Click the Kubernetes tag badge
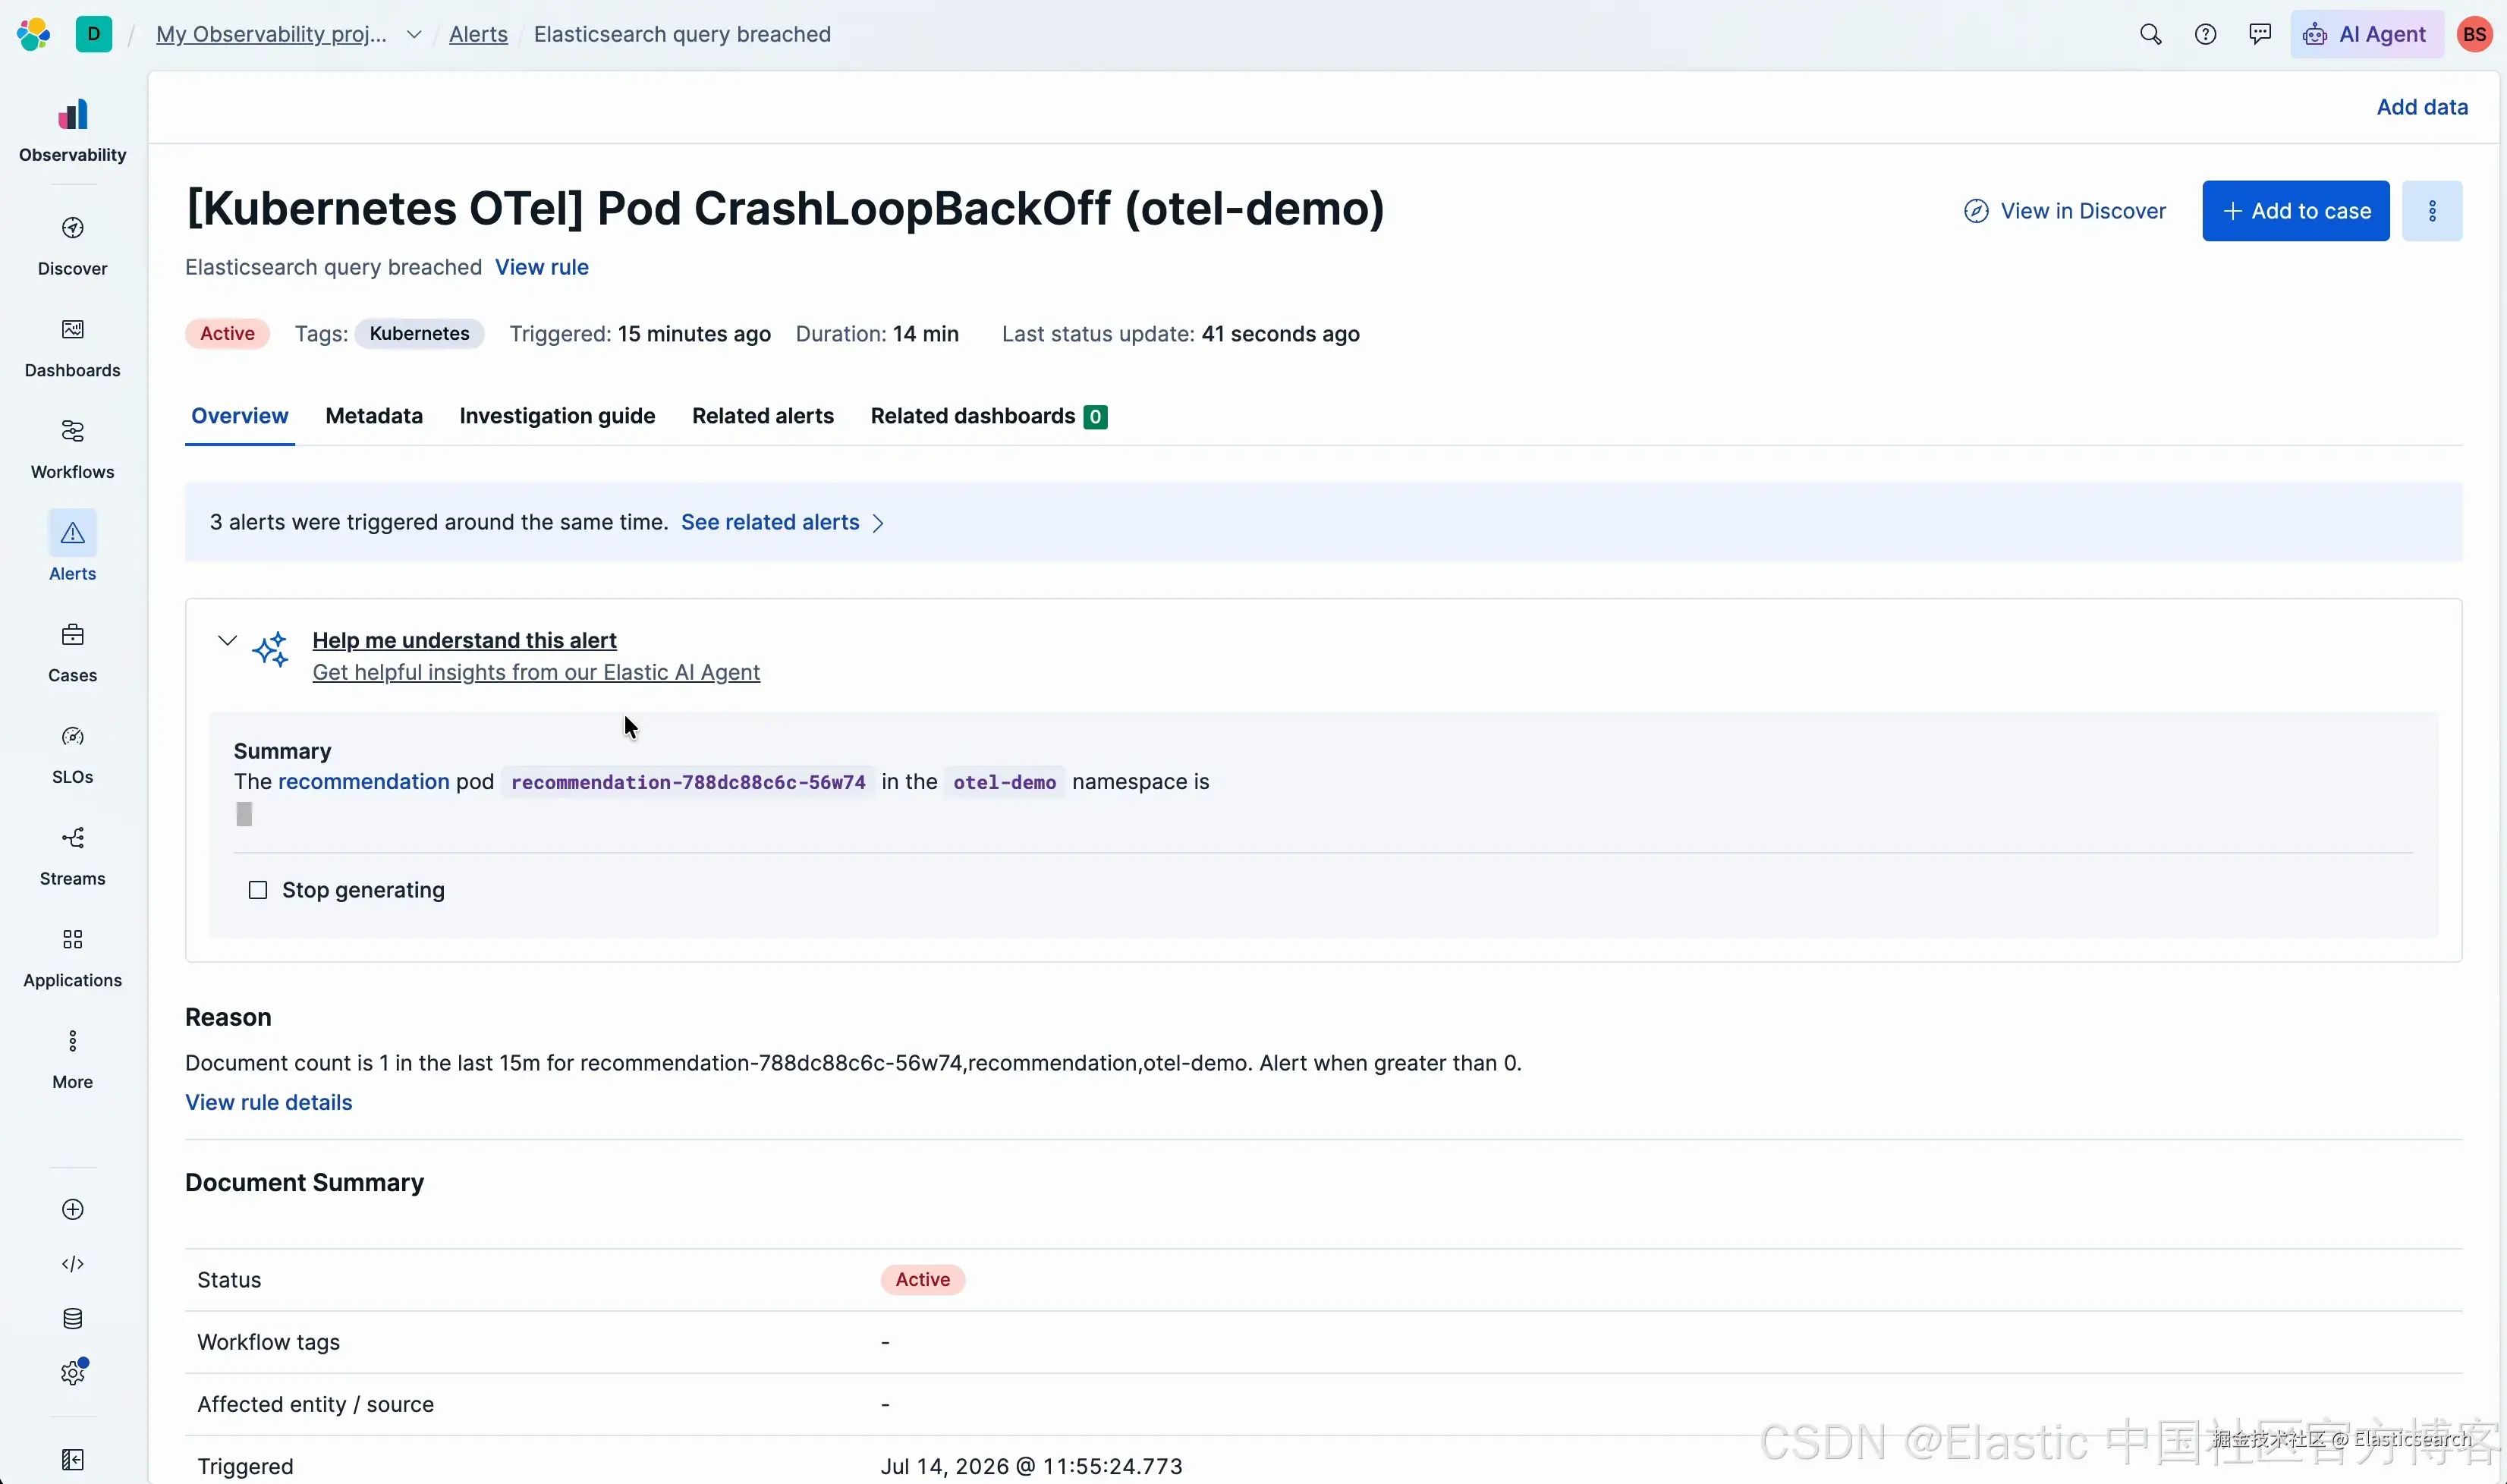The width and height of the screenshot is (2507, 1484). click(x=419, y=334)
